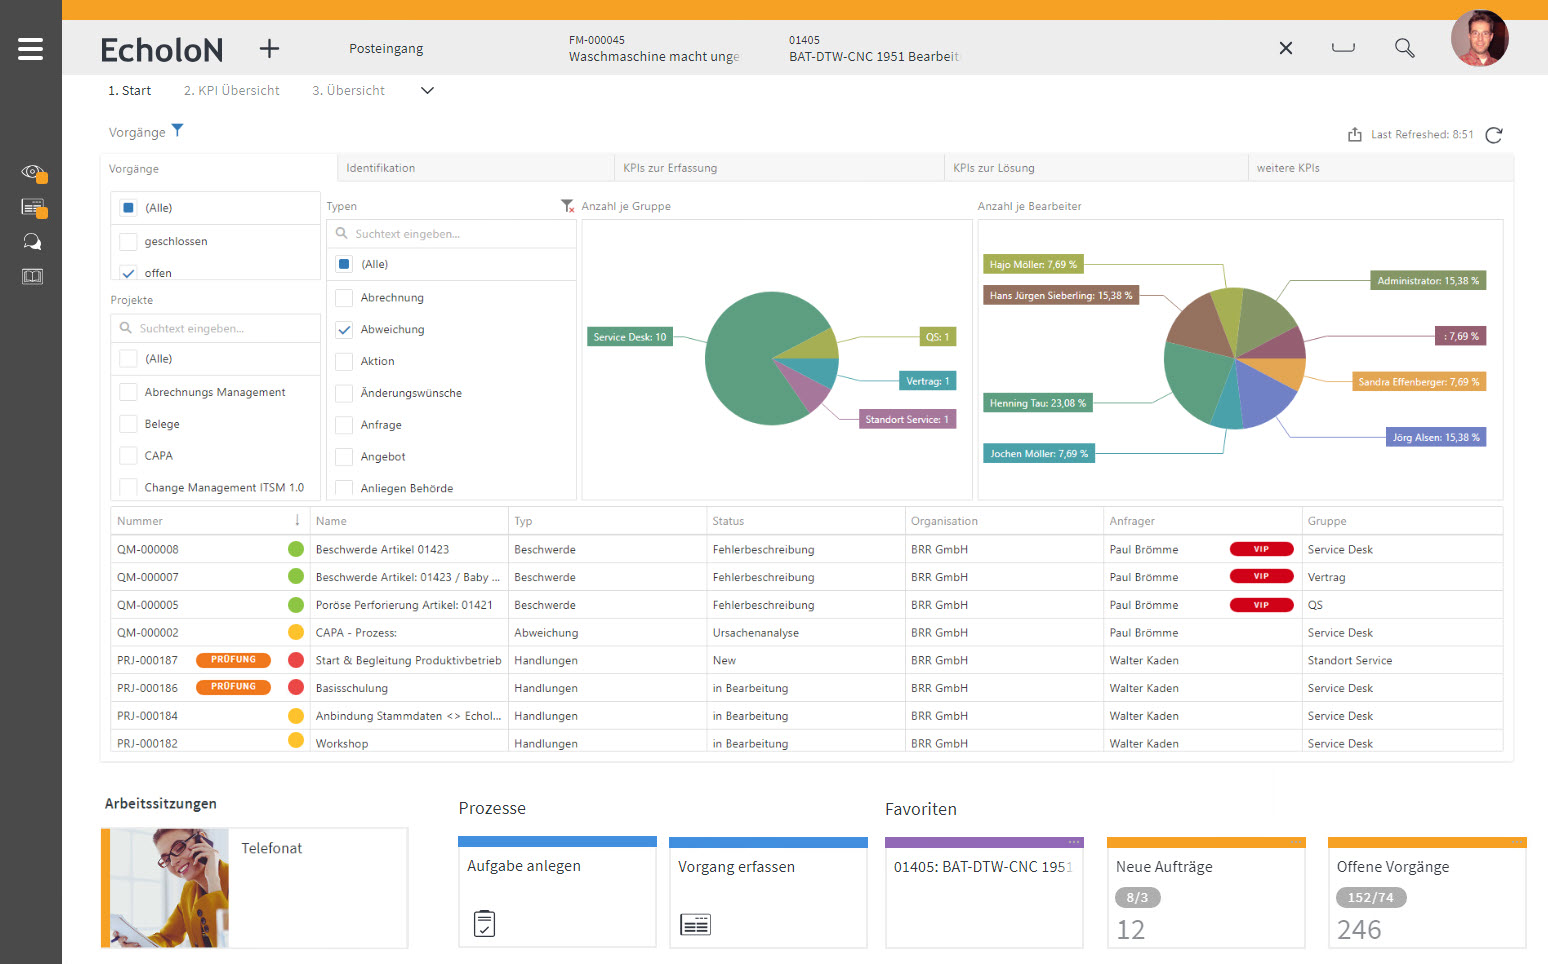The width and height of the screenshot is (1548, 964).
Task: Open the Posteingang tab
Action: coord(386,48)
